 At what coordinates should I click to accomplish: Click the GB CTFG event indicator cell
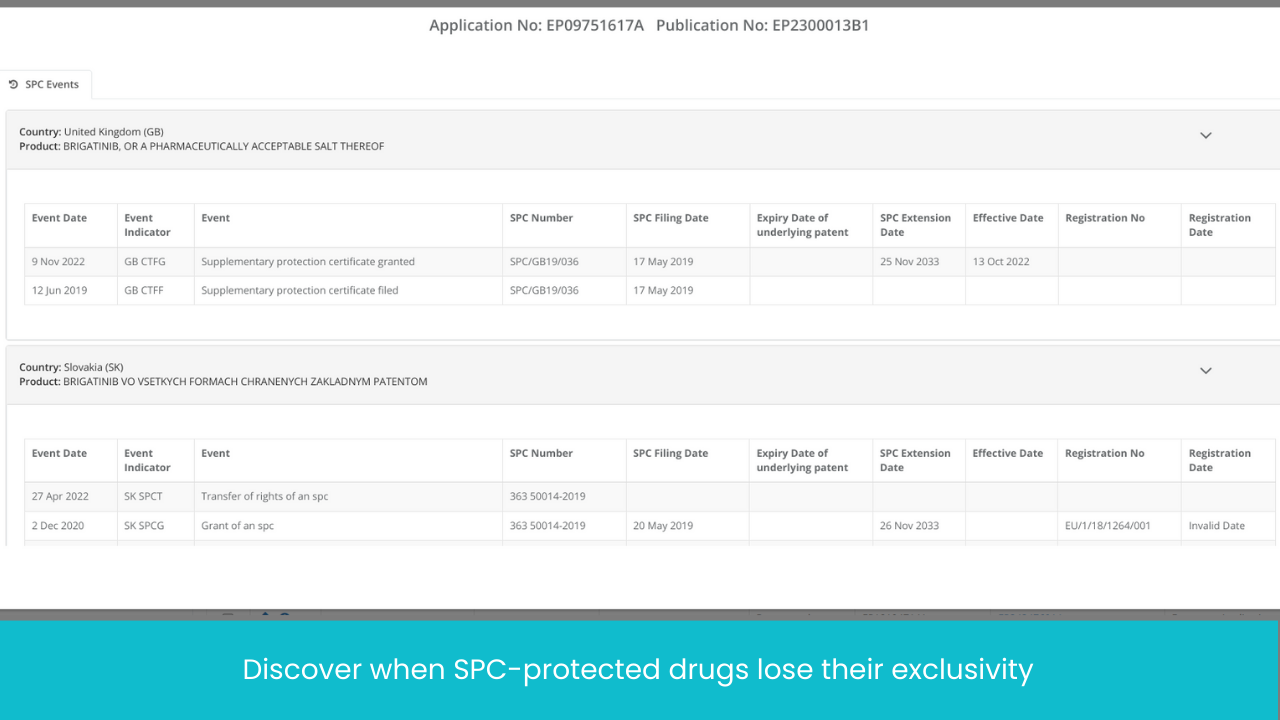[x=144, y=262]
